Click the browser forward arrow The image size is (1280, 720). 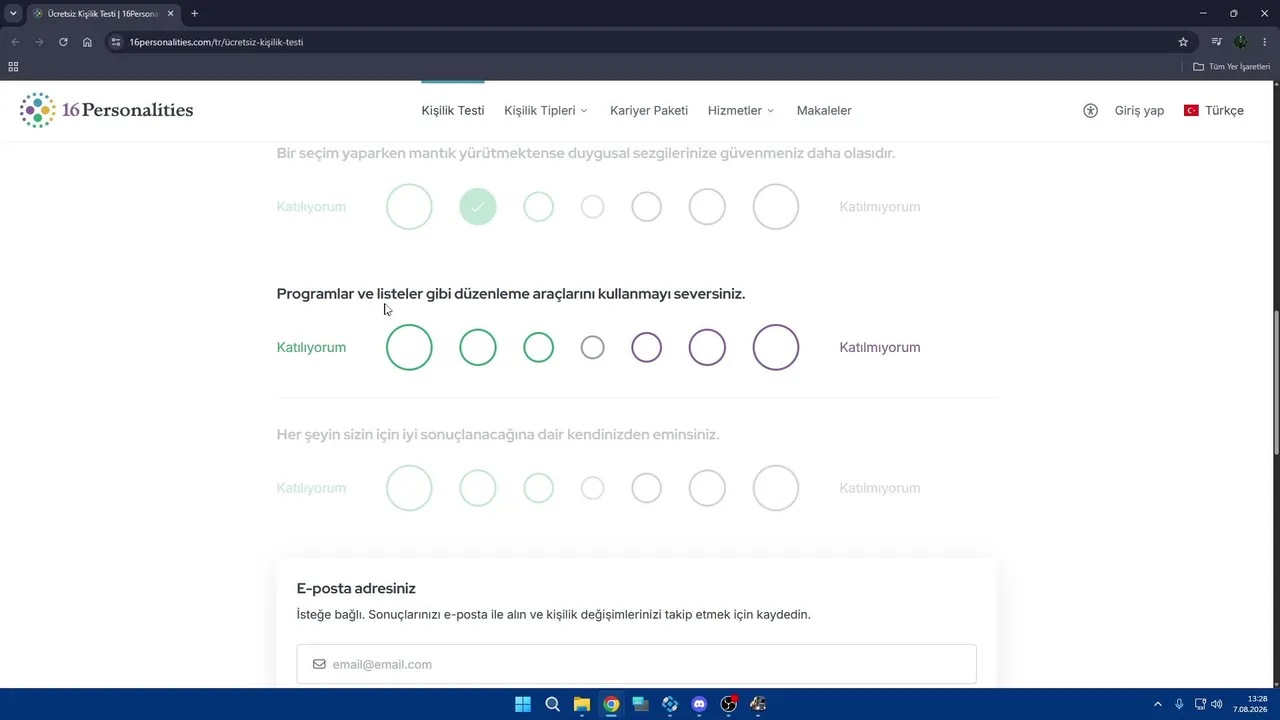point(39,42)
